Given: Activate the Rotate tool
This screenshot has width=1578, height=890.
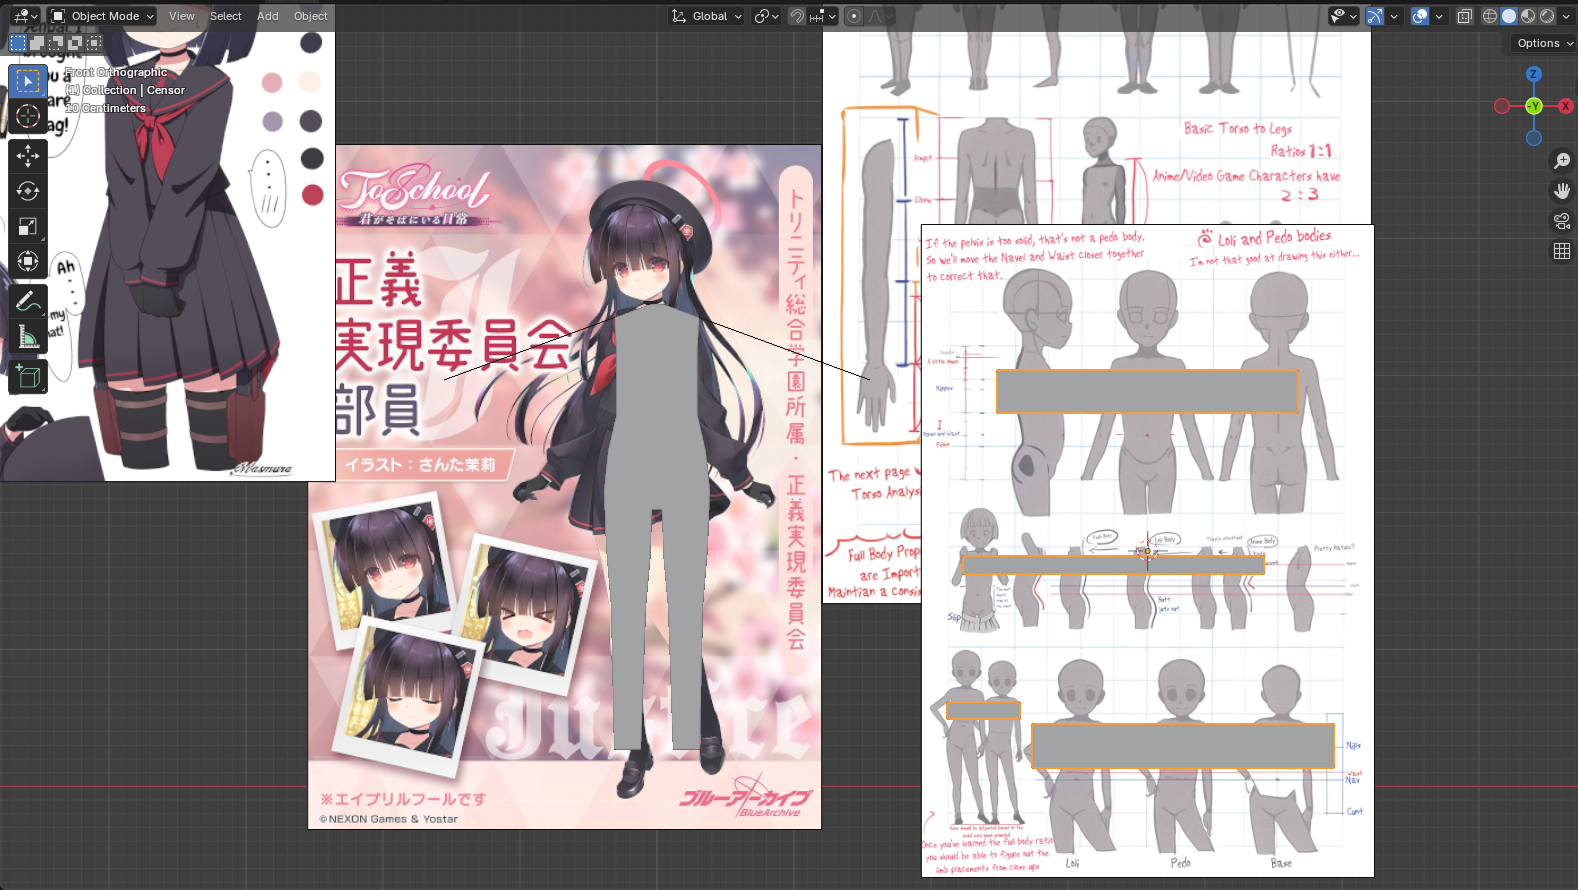Looking at the screenshot, I should coord(28,191).
